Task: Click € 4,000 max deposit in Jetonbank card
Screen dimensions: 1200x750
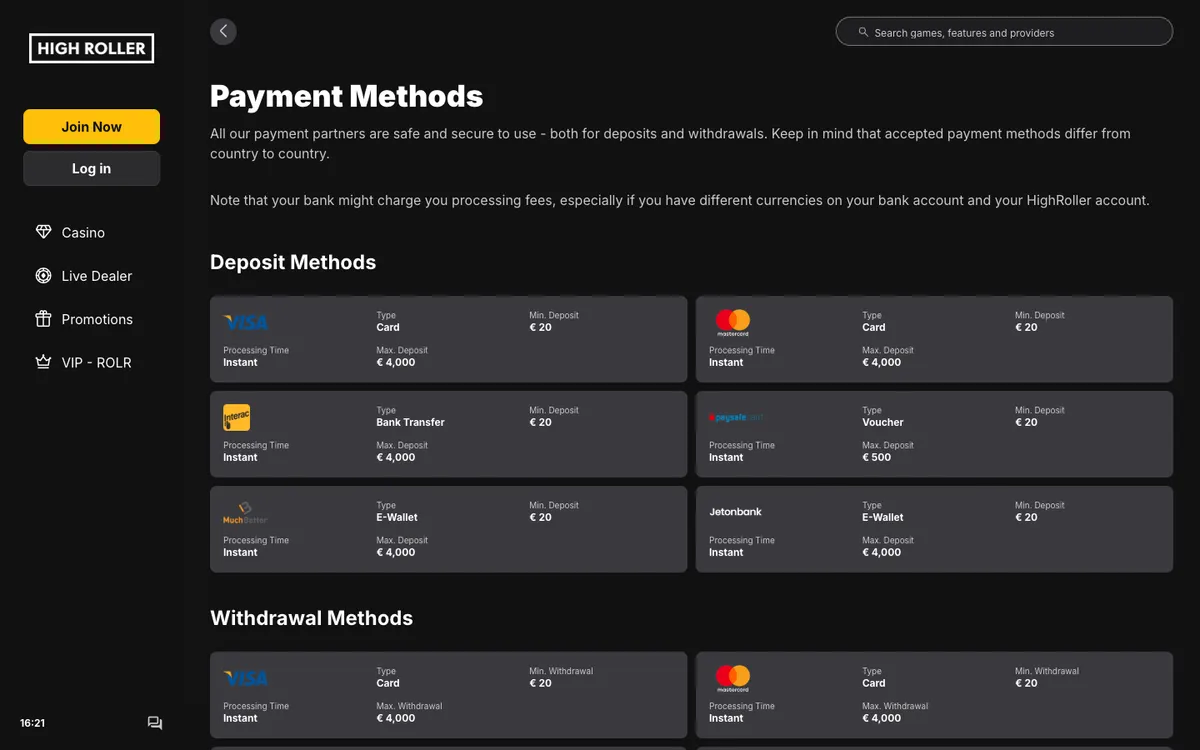Action: [x=882, y=552]
